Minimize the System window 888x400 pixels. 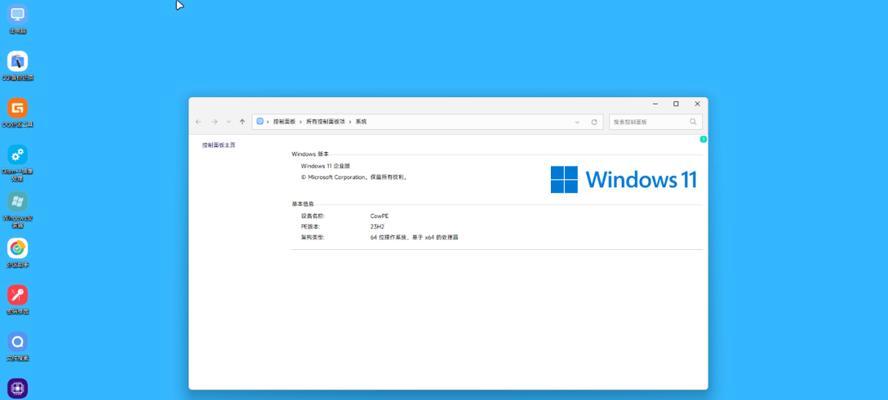click(x=655, y=104)
